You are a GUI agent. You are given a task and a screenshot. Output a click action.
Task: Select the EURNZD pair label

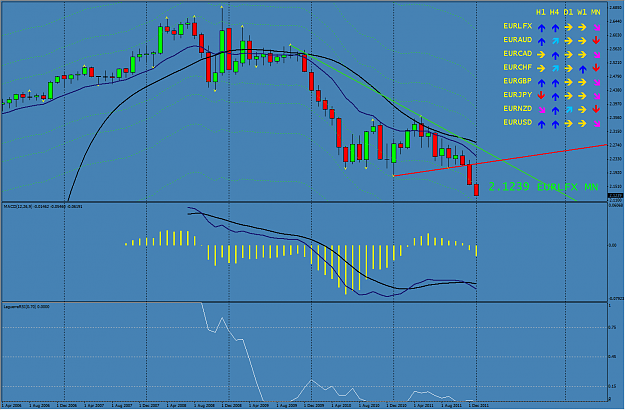click(x=517, y=109)
